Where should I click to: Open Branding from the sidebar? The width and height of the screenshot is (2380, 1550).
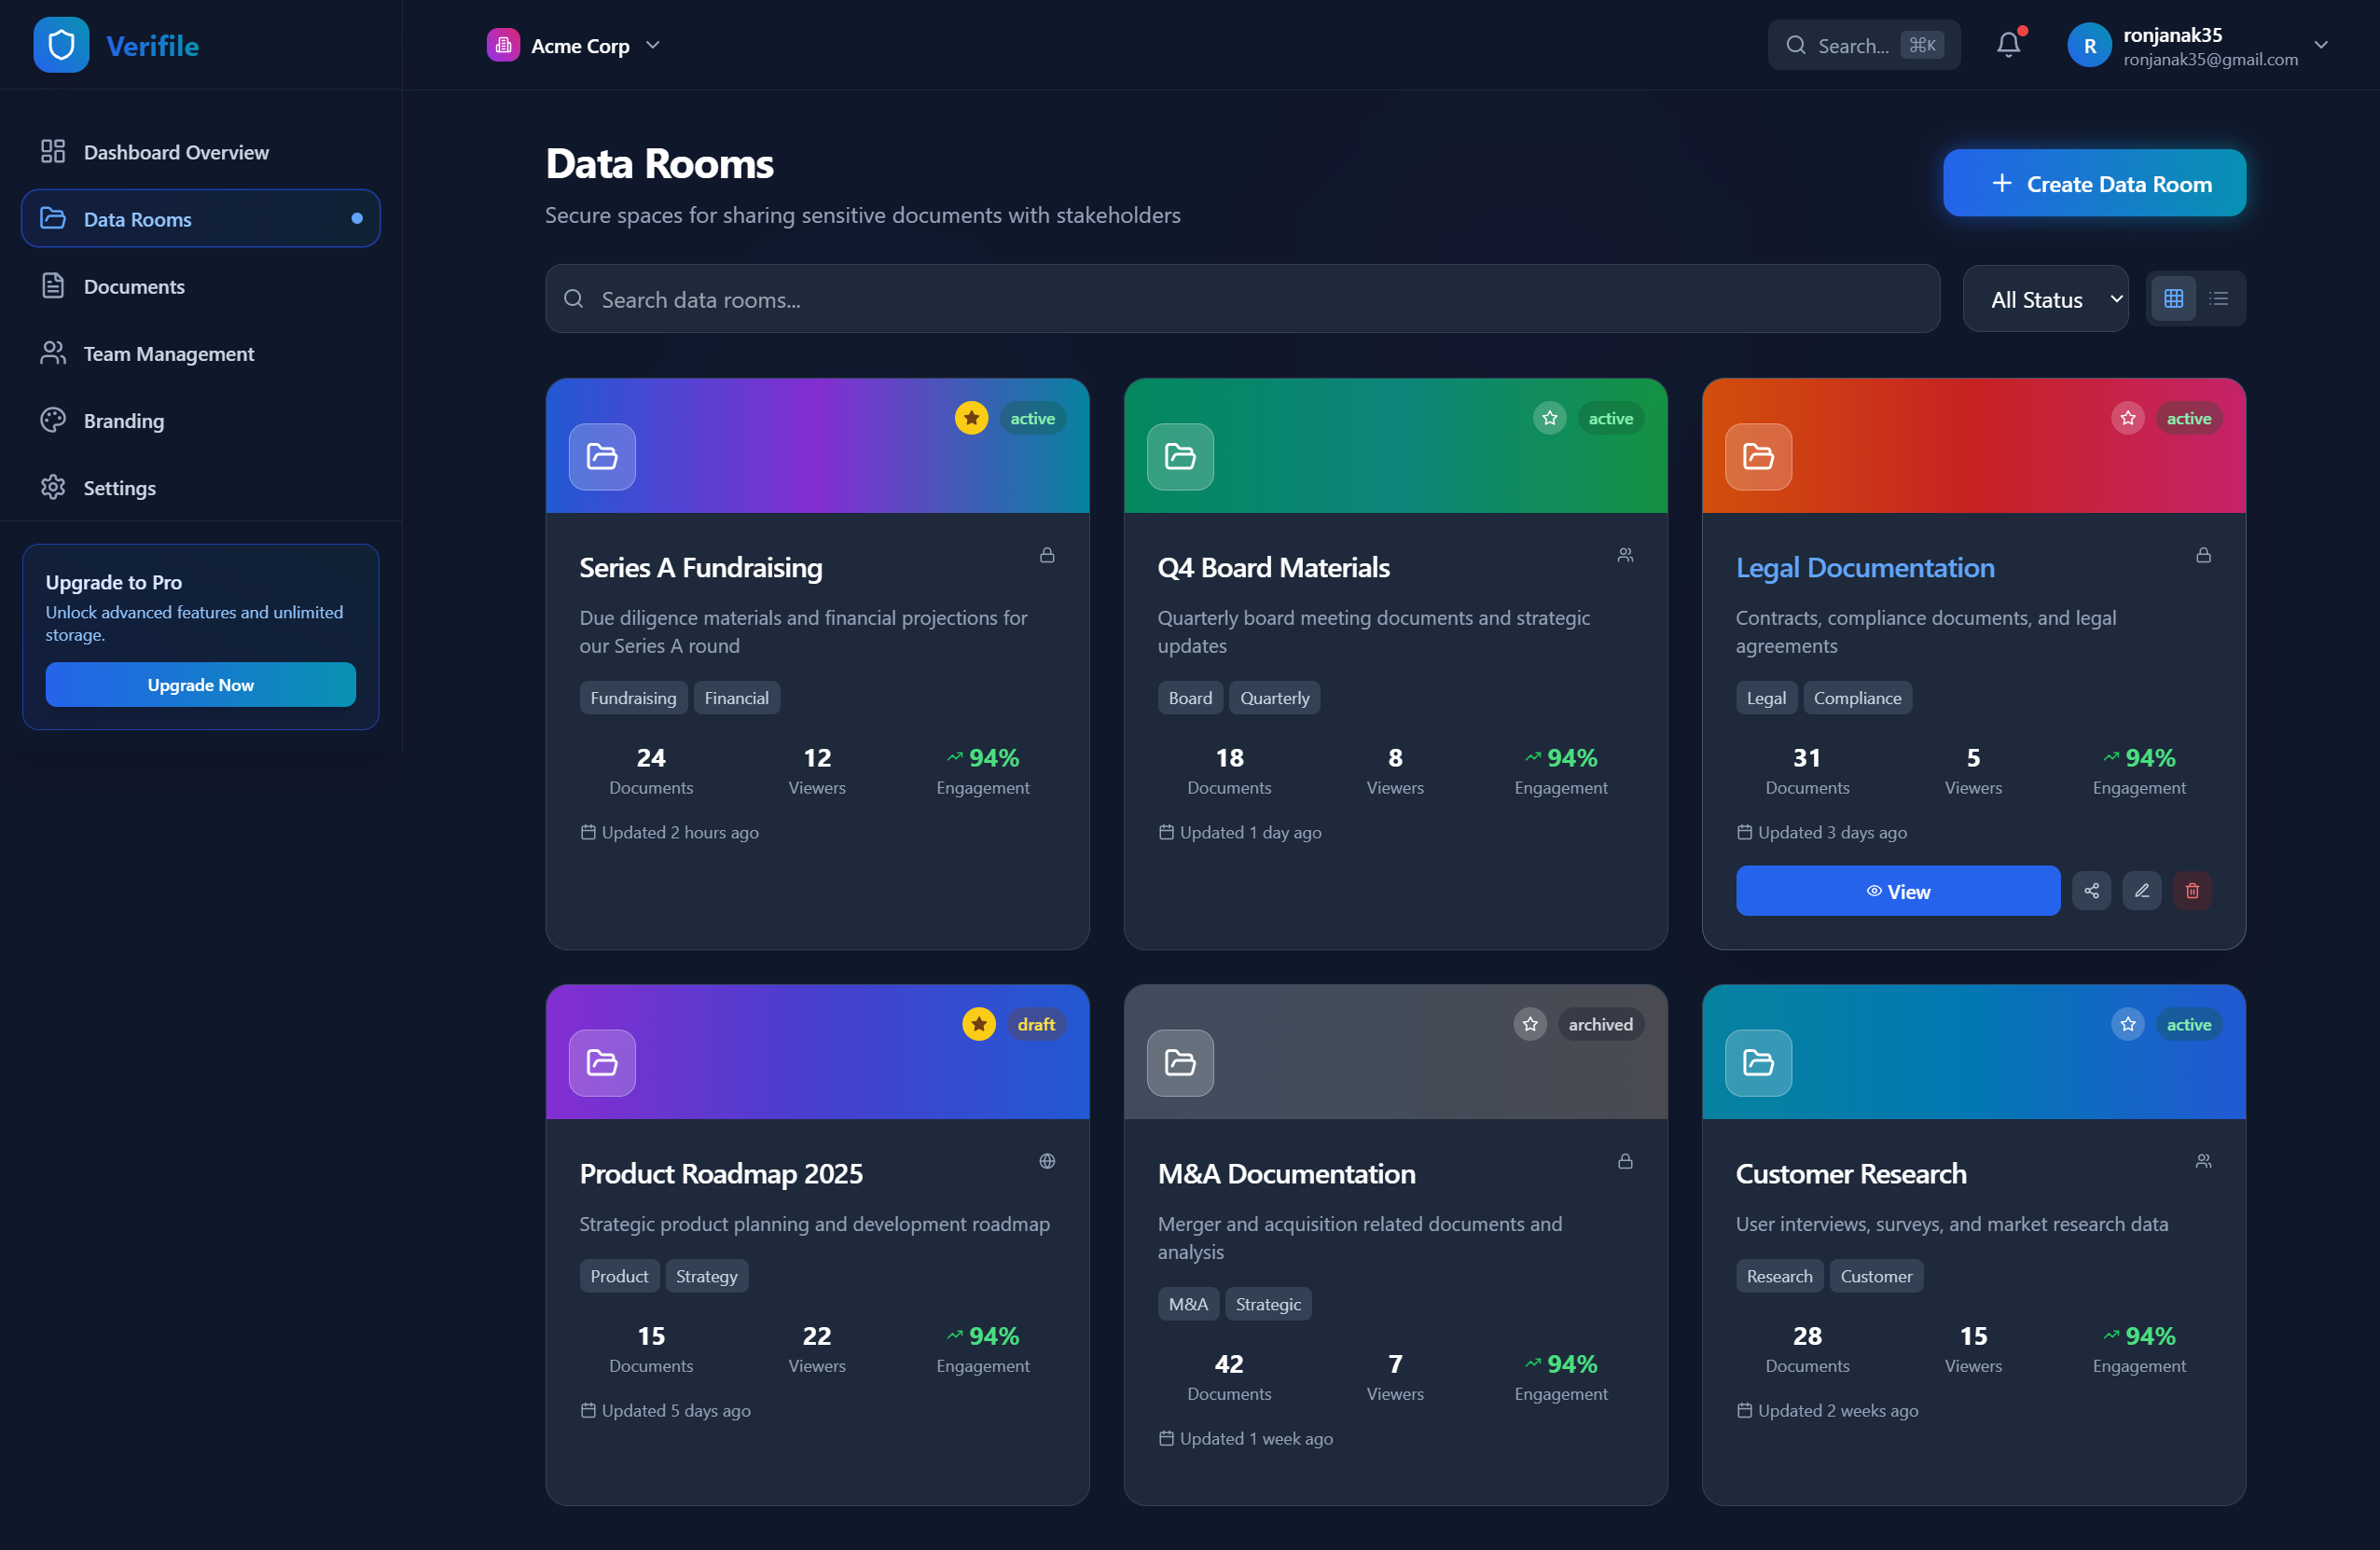pos(123,421)
